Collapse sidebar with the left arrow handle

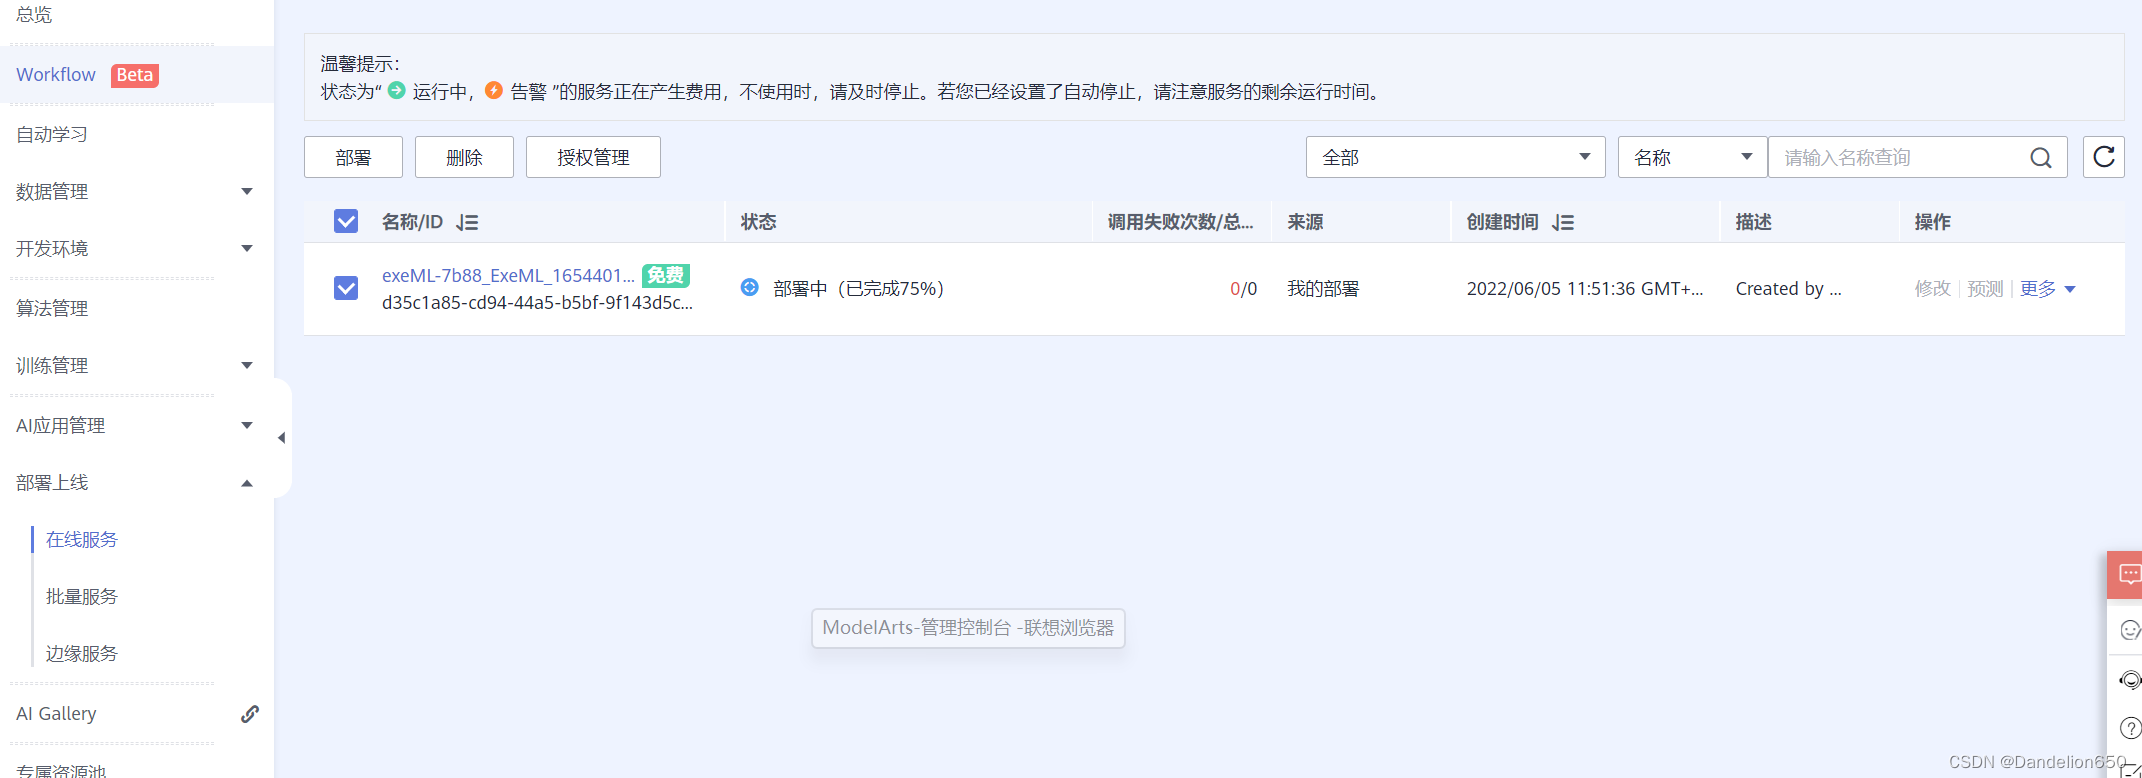pyautogui.click(x=282, y=438)
